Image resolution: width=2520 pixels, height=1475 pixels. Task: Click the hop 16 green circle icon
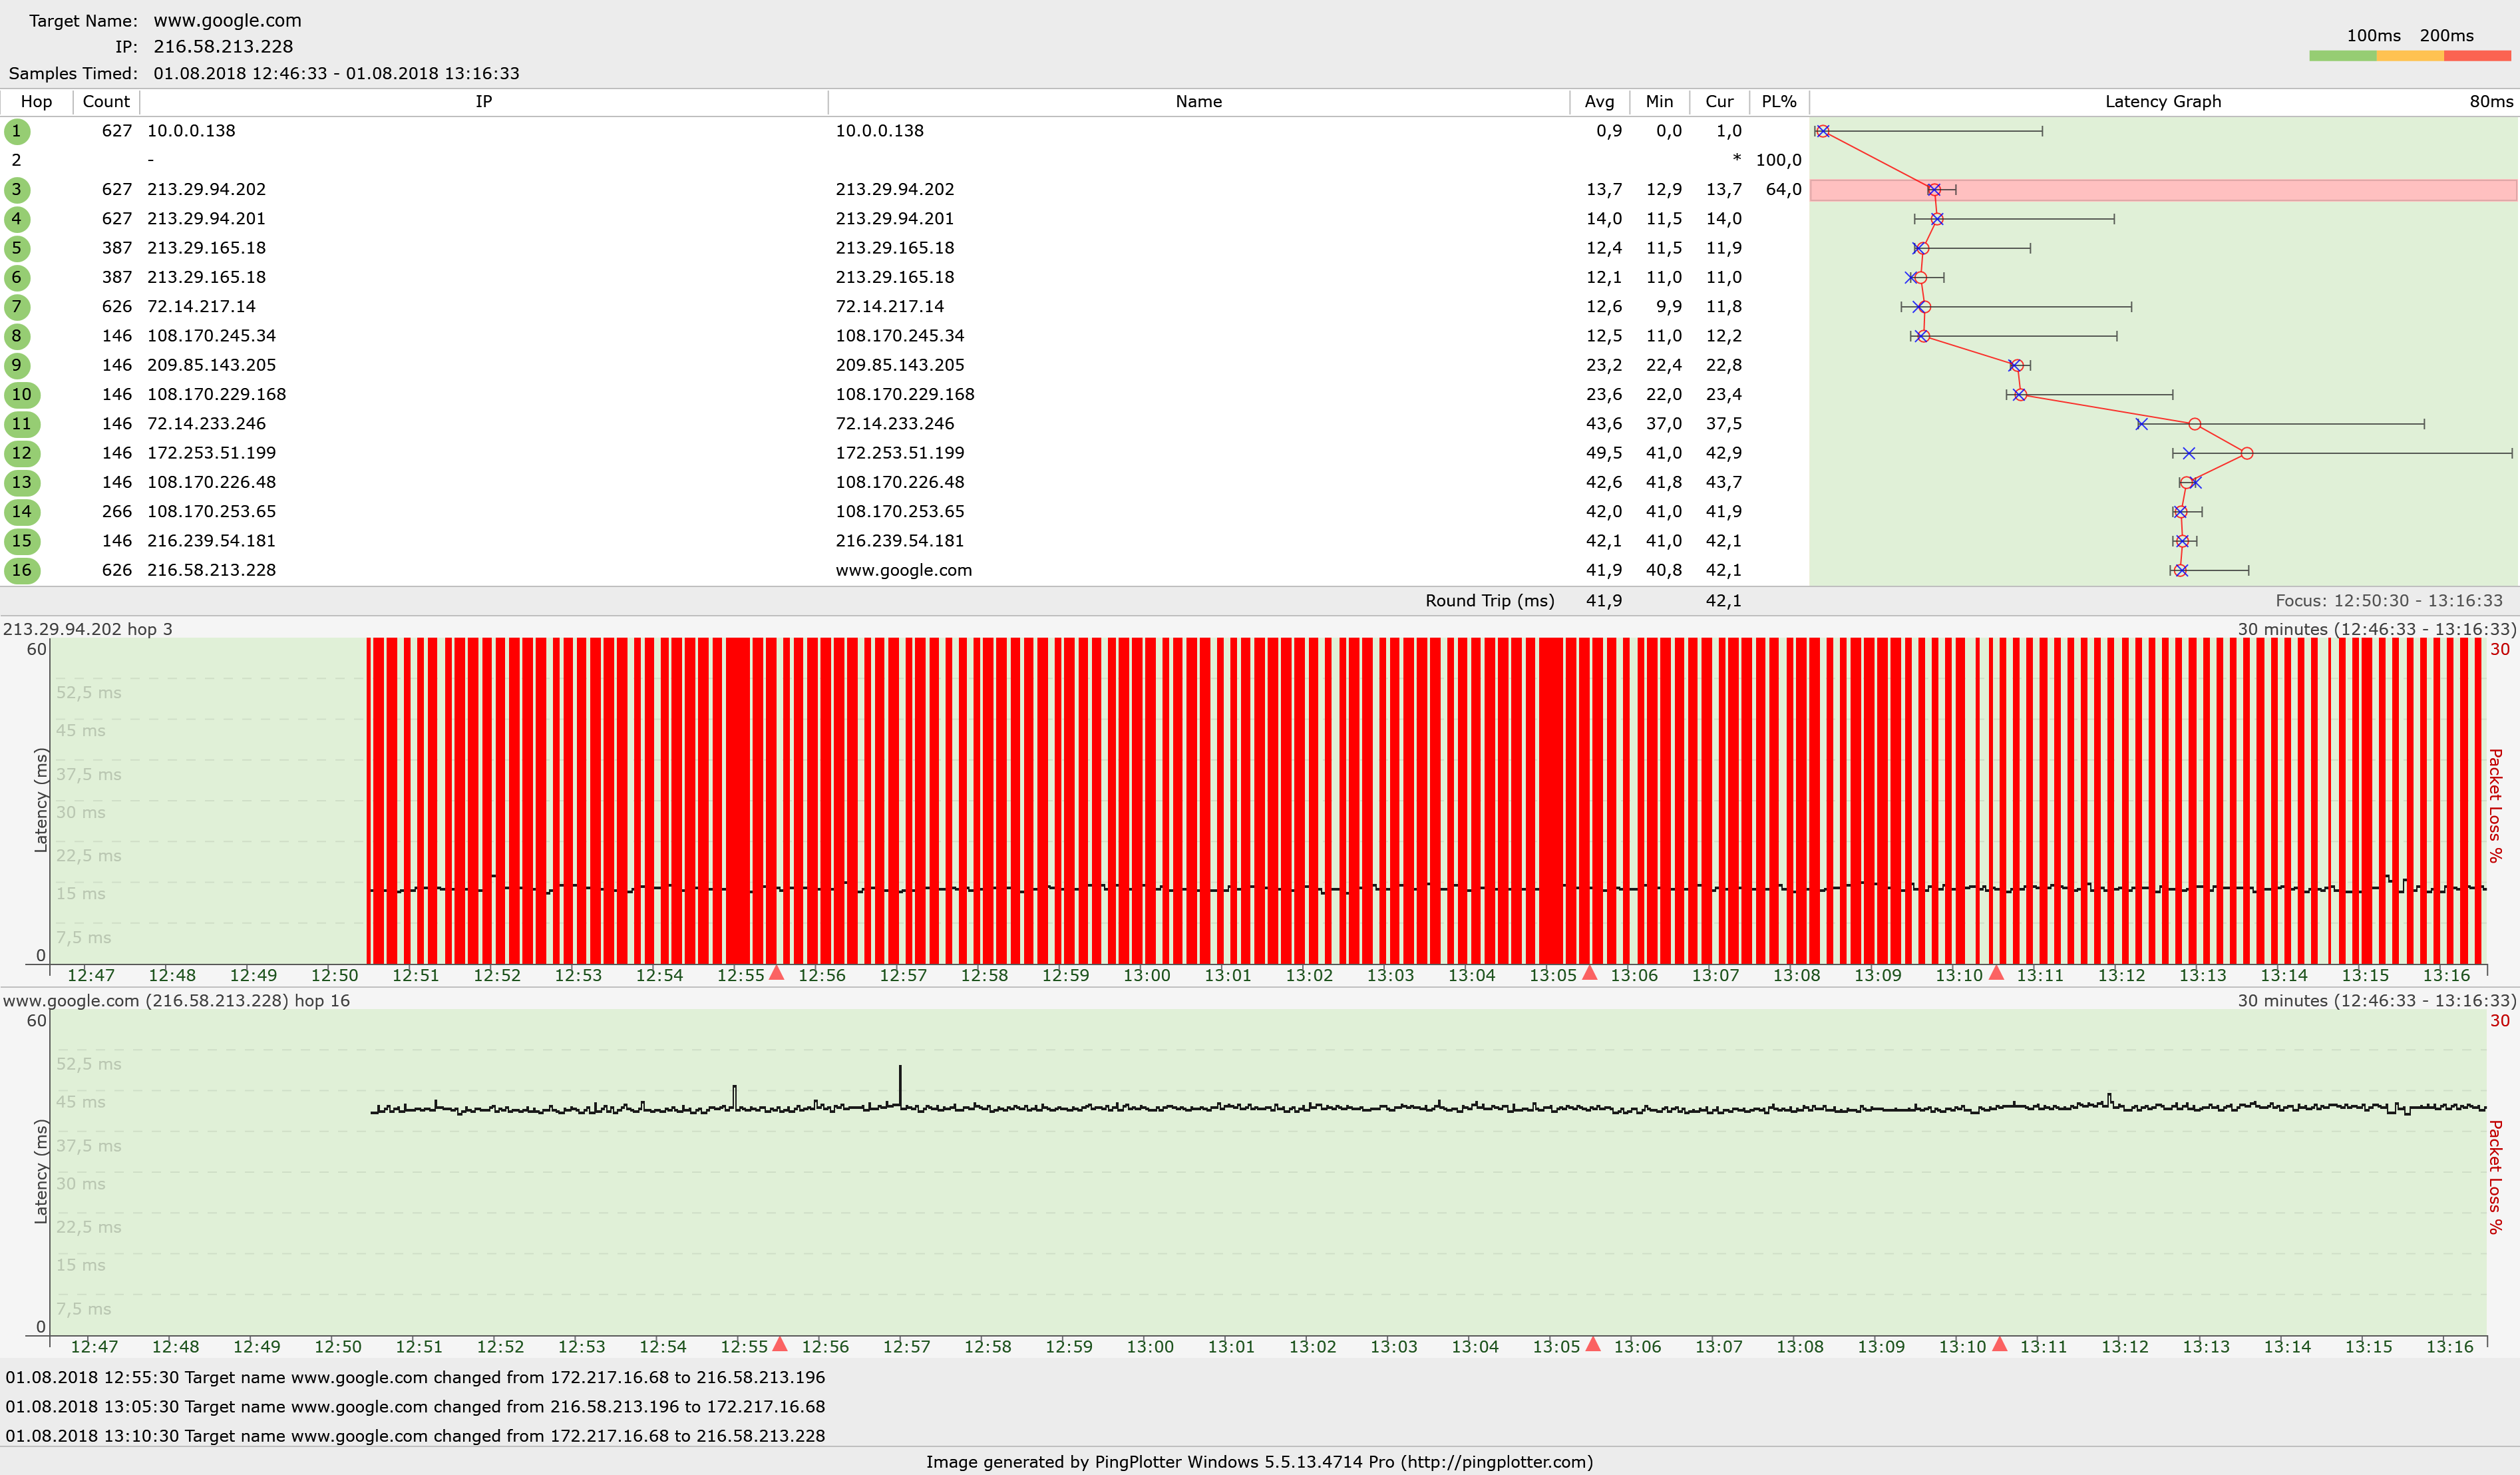(21, 570)
